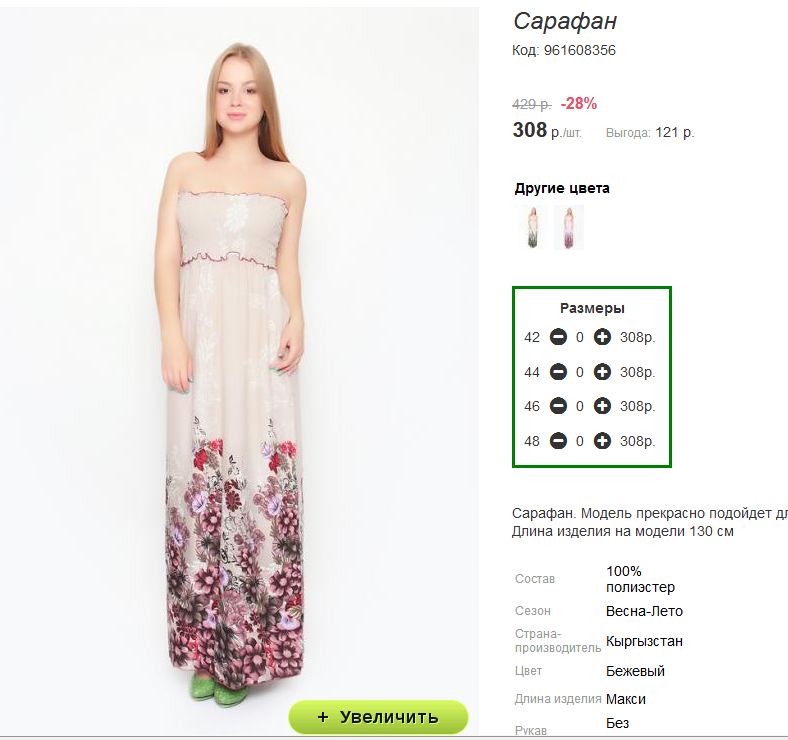Click the Другие цвета heading
The image size is (788, 740).
562,188
